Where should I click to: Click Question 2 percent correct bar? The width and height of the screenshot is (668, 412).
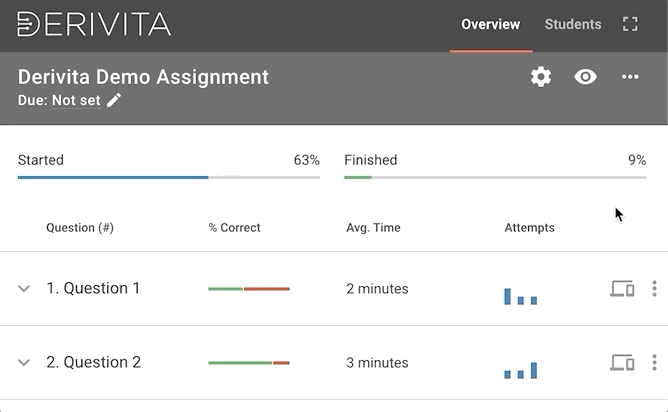coord(249,363)
